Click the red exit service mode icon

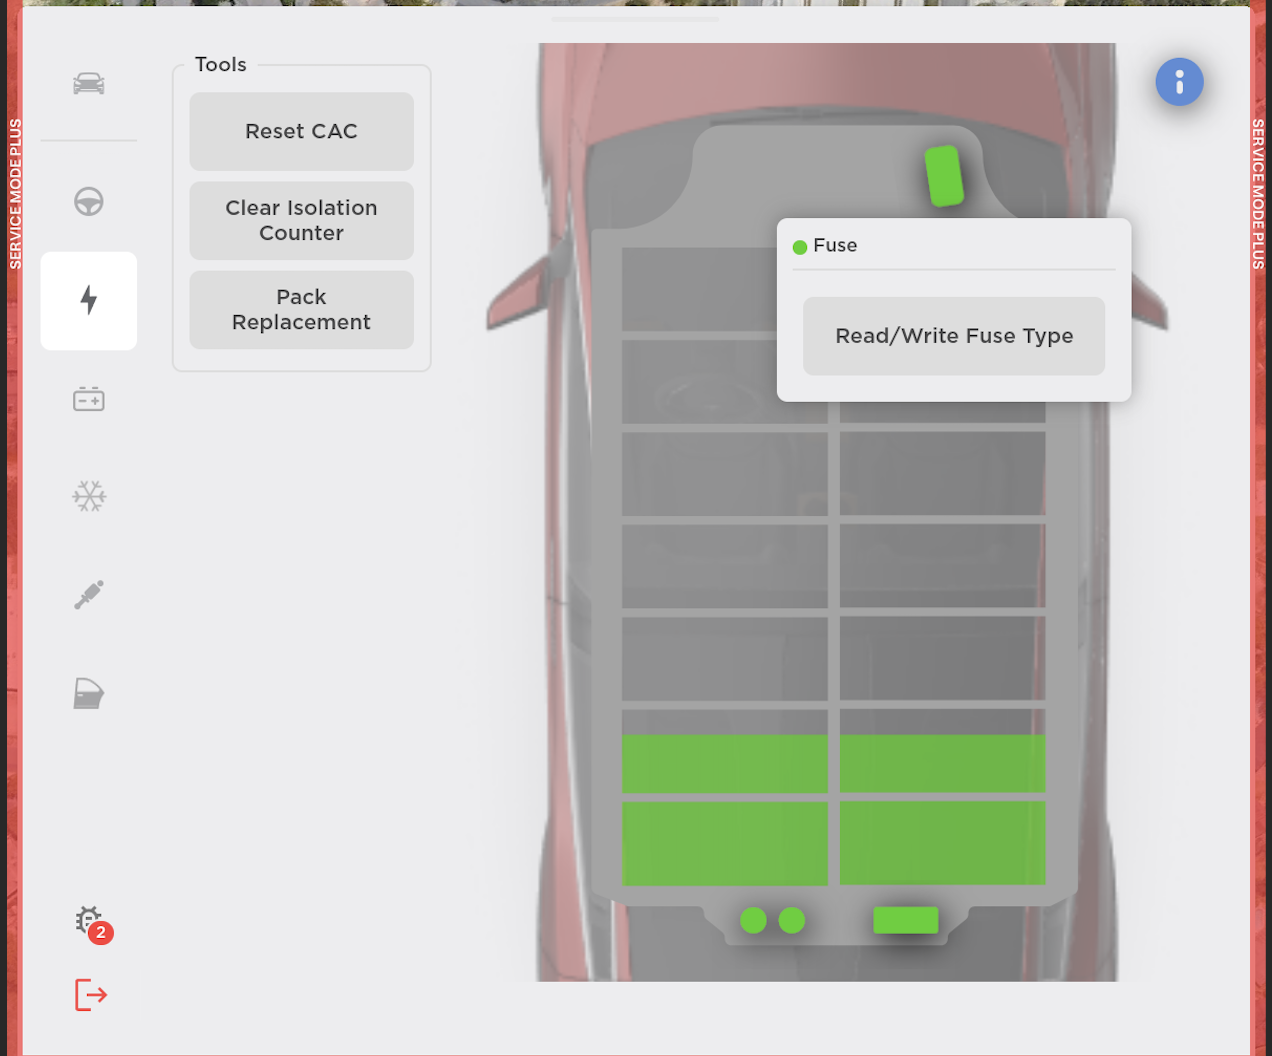click(x=91, y=995)
